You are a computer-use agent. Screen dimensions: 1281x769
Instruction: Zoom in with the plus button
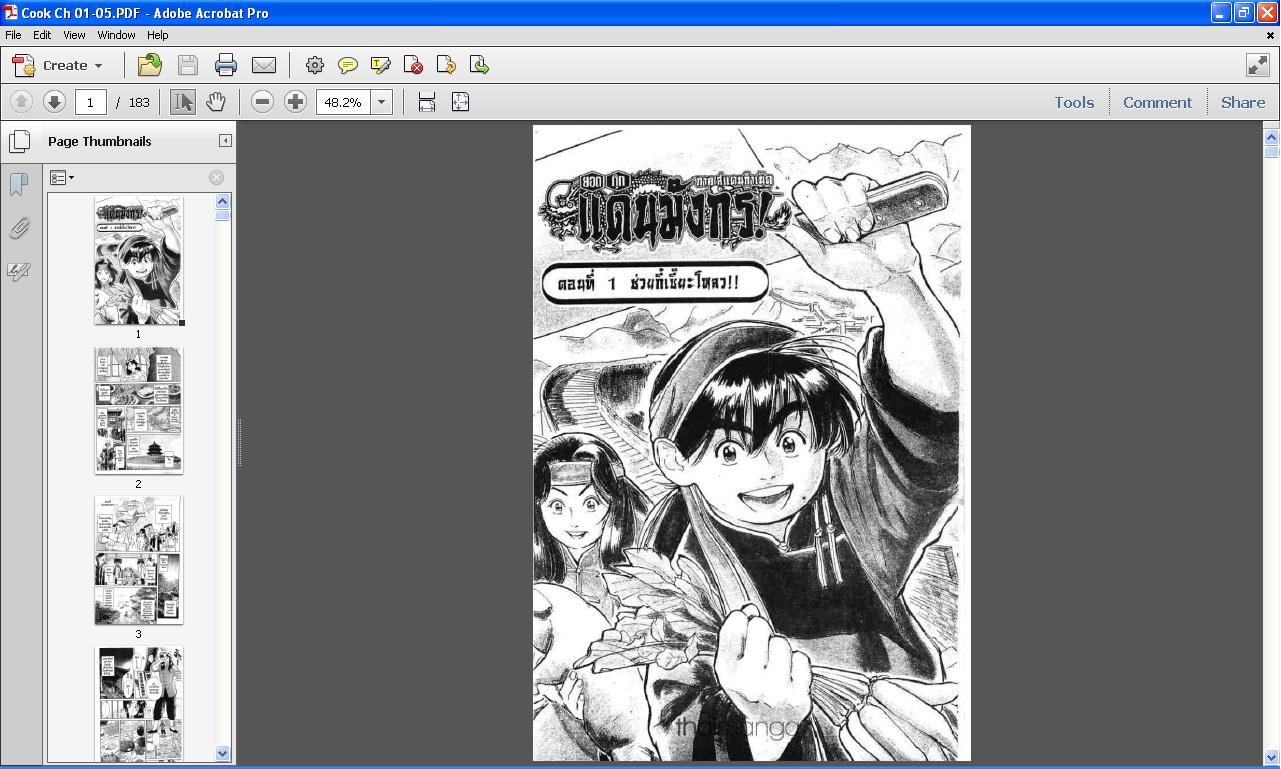pos(295,101)
